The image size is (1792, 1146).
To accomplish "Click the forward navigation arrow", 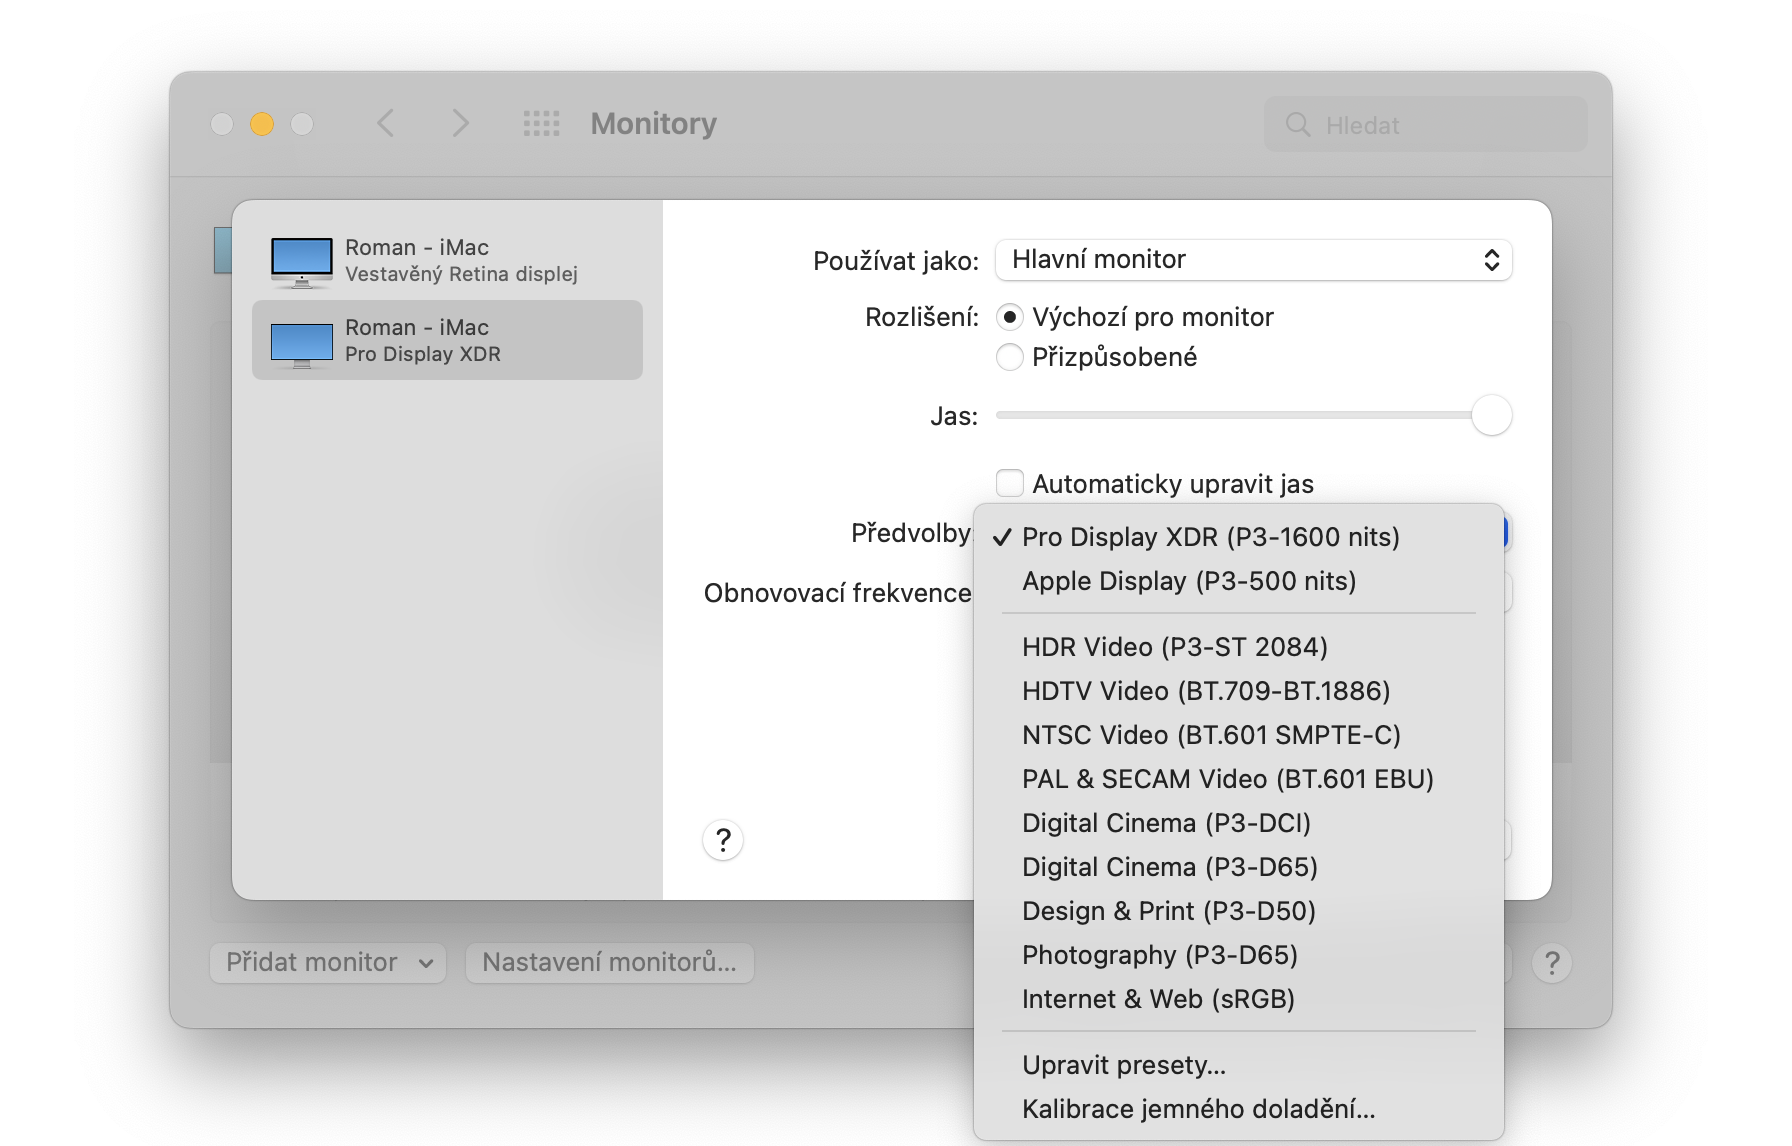I will coord(459,124).
